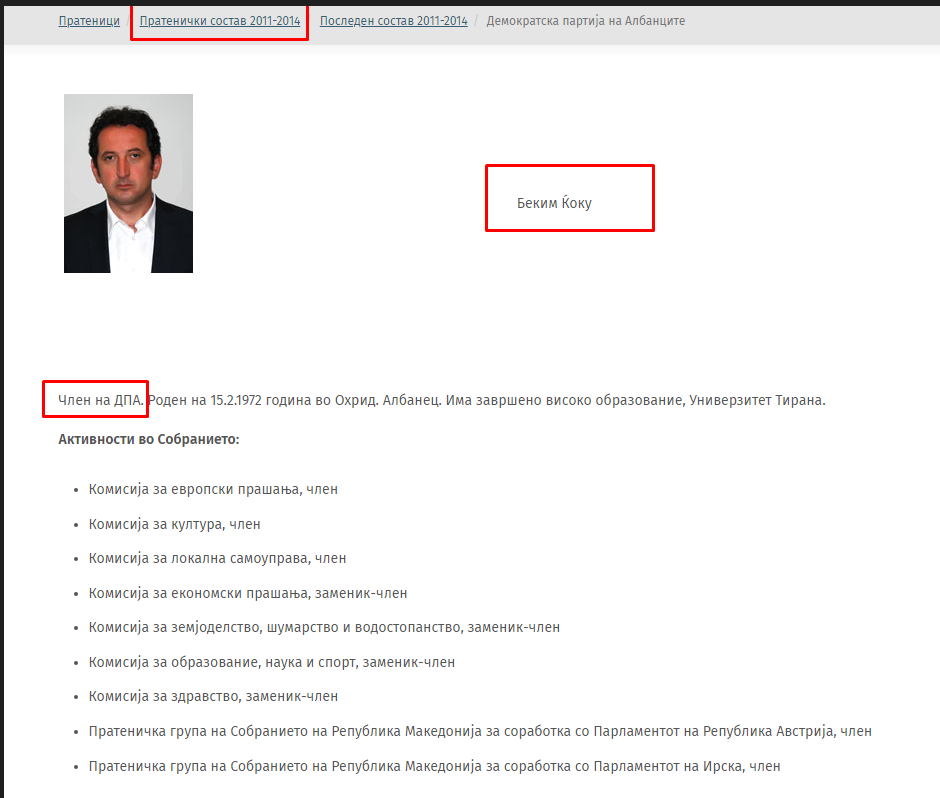Click the name heading Беким Ќоку
This screenshot has height=798, width=940.
tap(554, 203)
